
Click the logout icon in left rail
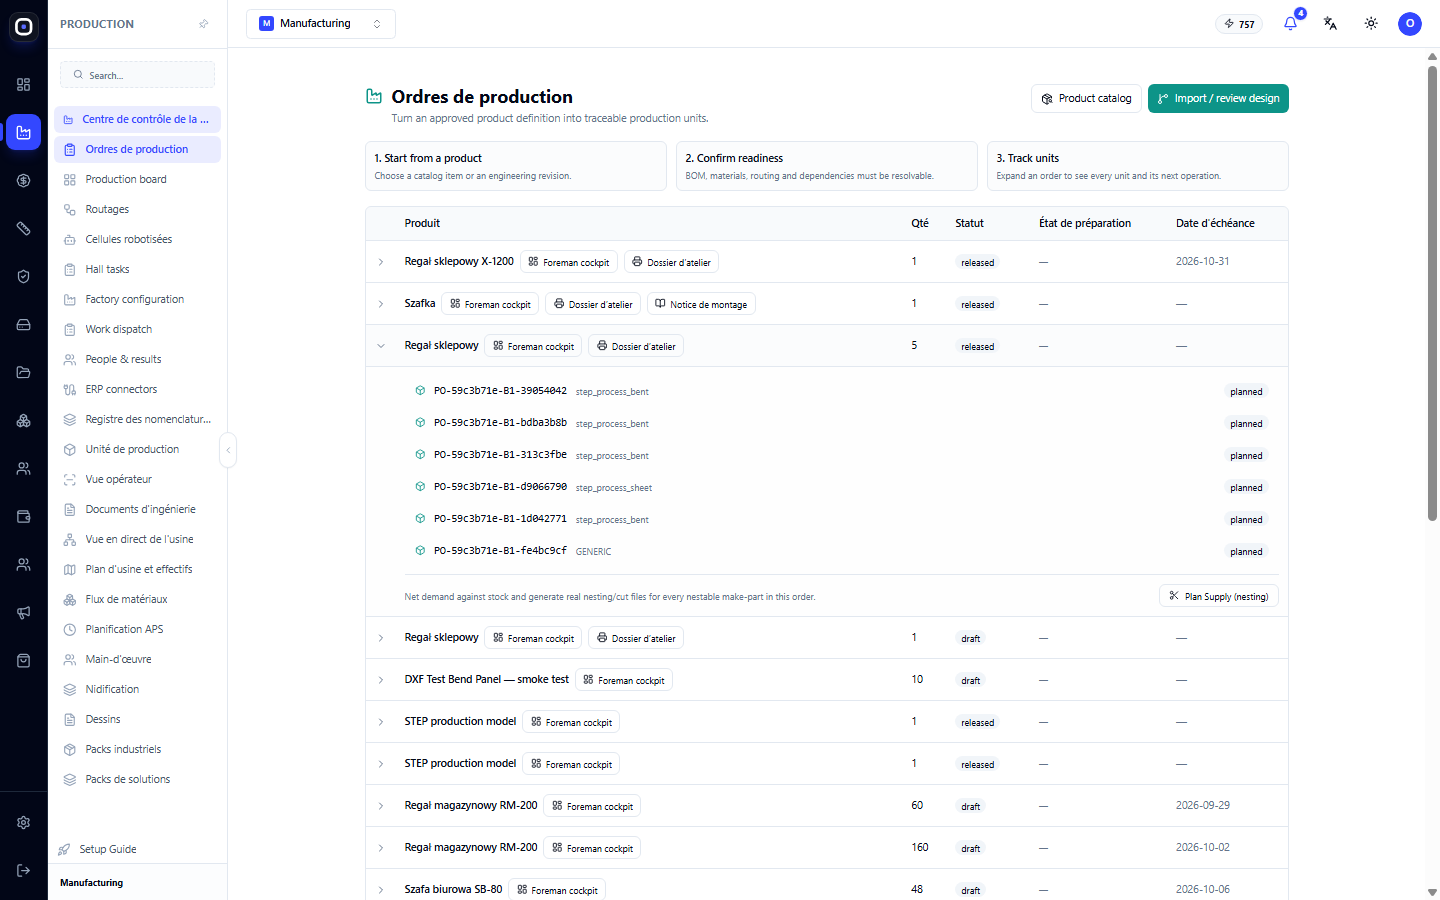pyautogui.click(x=24, y=871)
